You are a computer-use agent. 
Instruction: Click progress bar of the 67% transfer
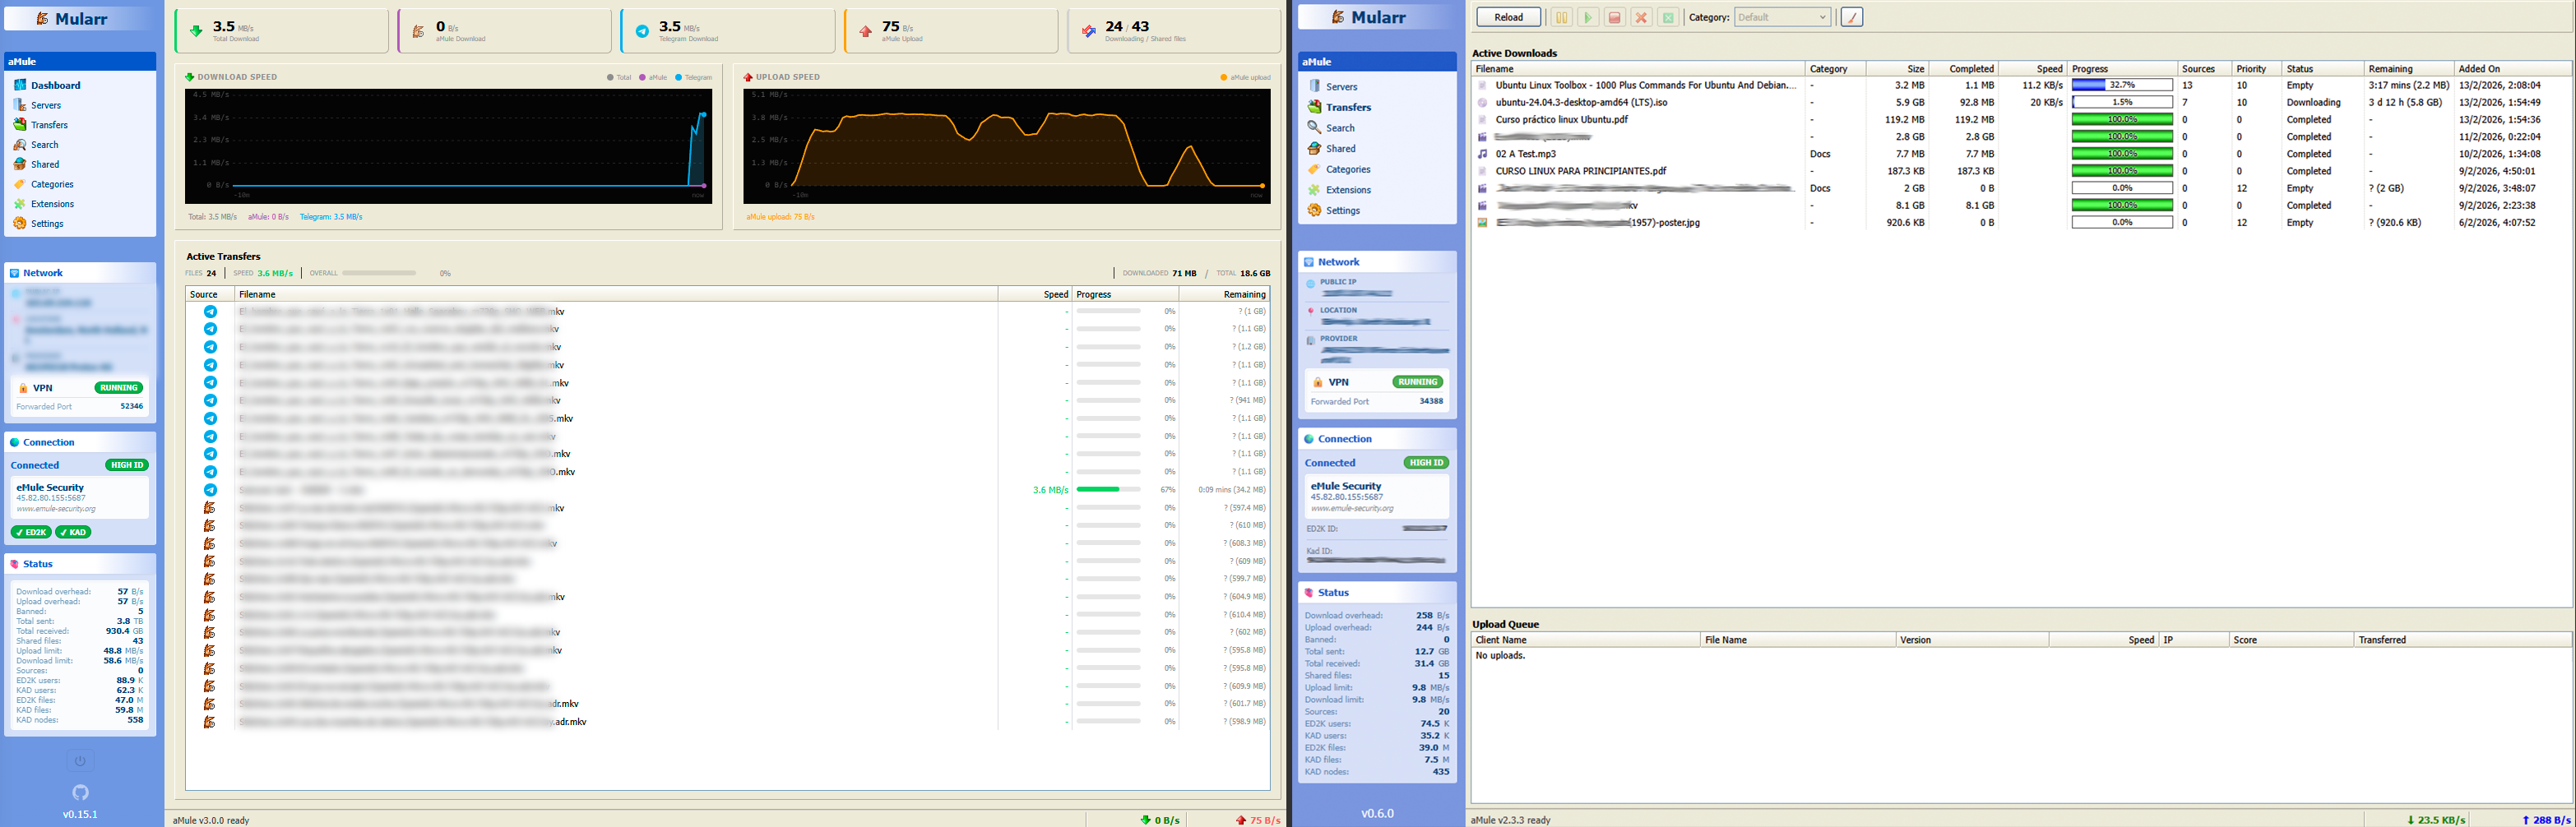[x=1108, y=490]
